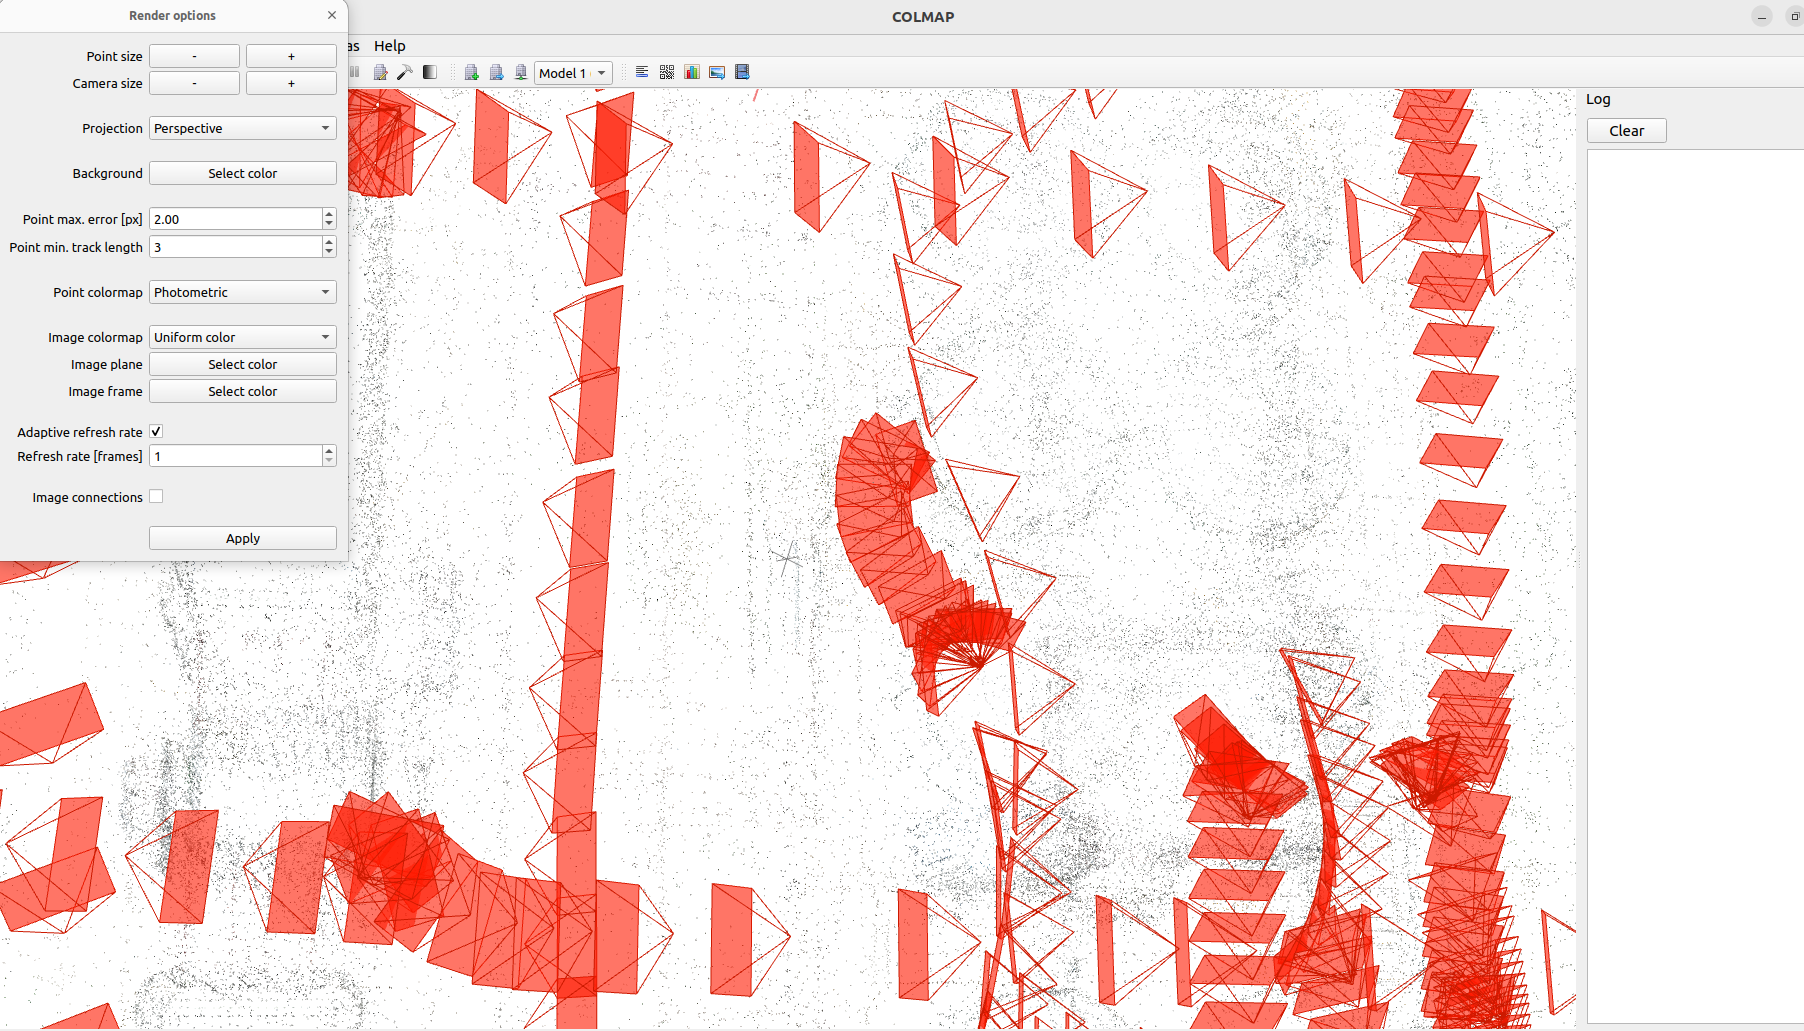The image size is (1804, 1031).
Task: Click the grab image icon
Action: 717,72
